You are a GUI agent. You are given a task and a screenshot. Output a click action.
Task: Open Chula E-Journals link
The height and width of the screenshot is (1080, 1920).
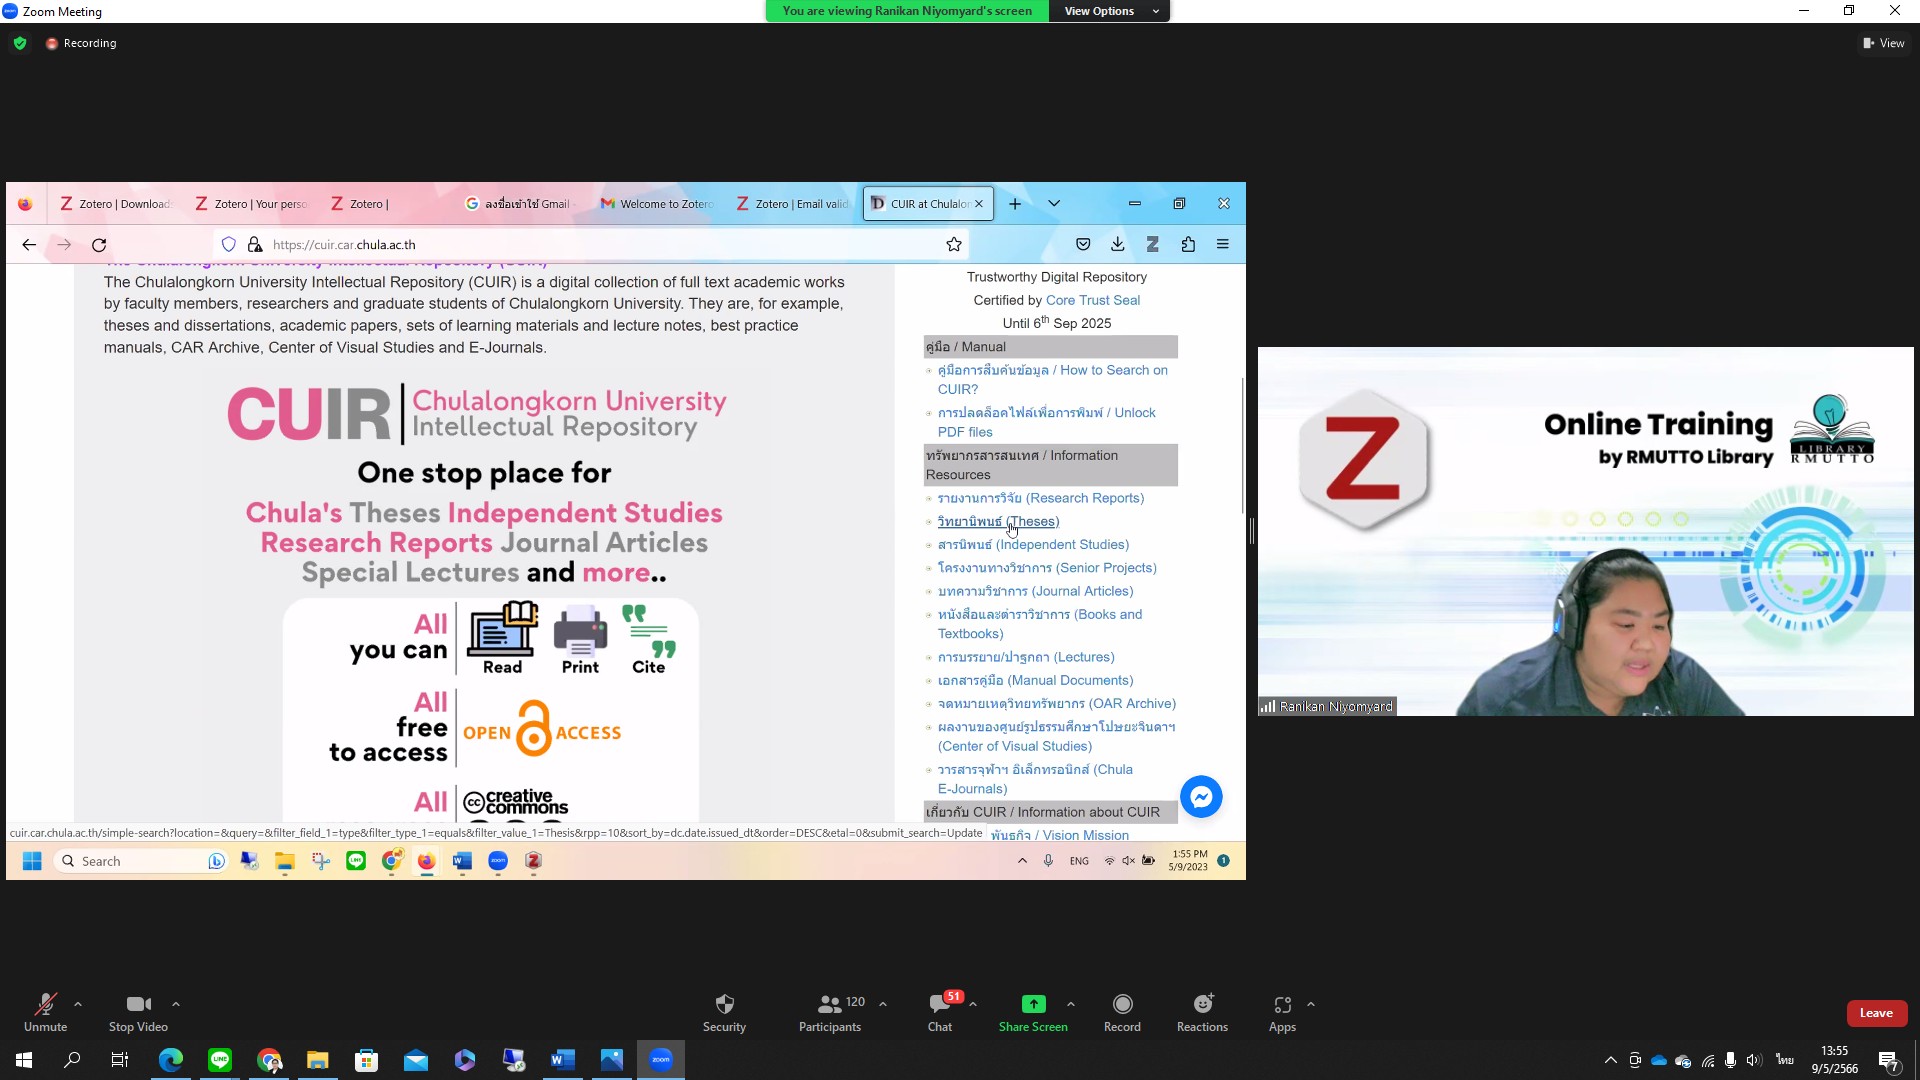pos(1035,779)
